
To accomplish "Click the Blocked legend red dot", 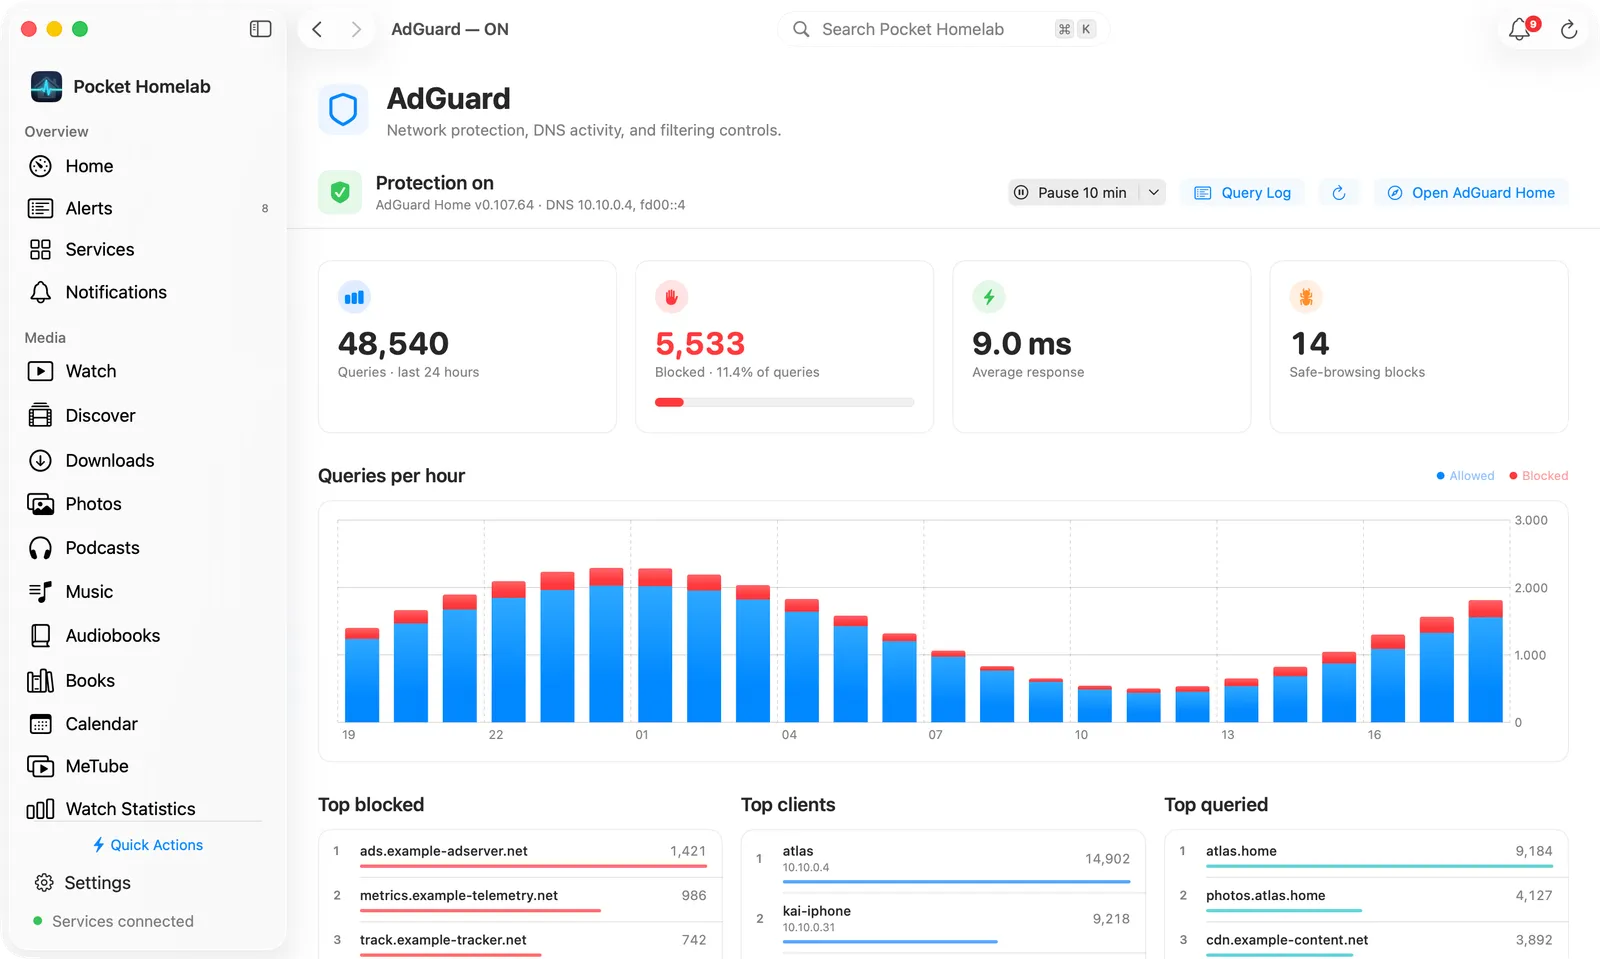I will tap(1513, 476).
